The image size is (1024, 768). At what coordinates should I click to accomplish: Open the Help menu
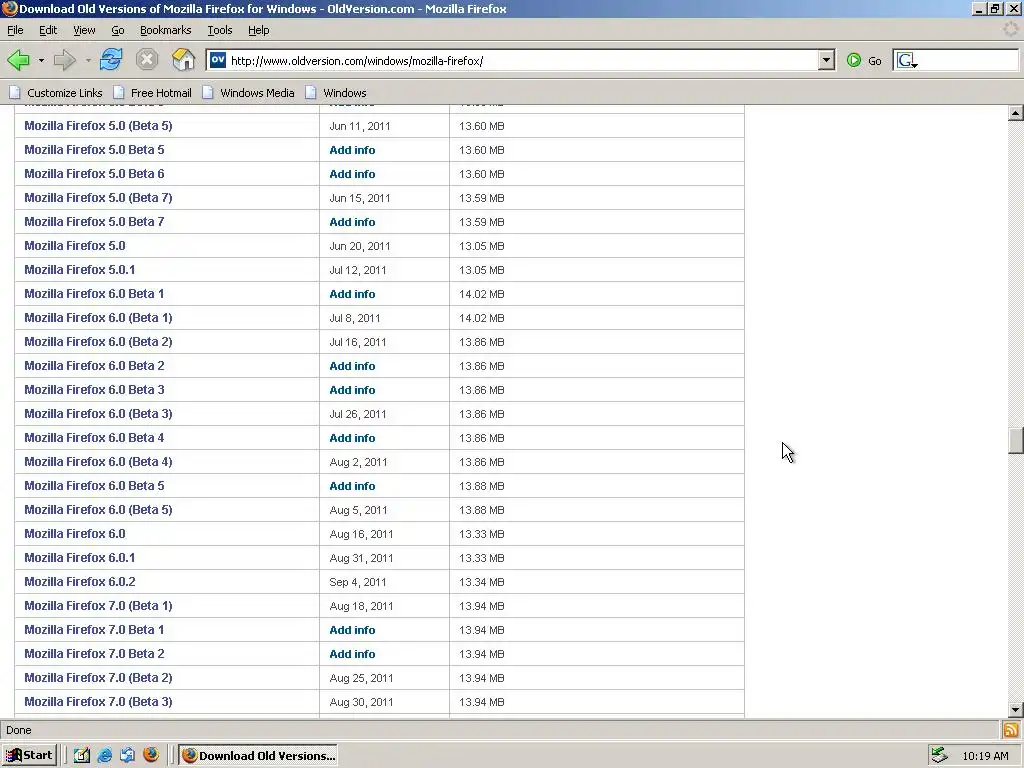(x=258, y=30)
